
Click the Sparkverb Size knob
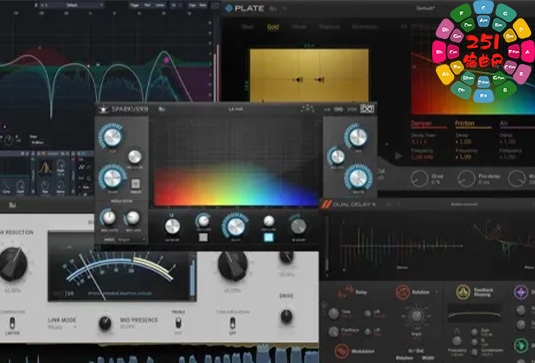click(112, 137)
